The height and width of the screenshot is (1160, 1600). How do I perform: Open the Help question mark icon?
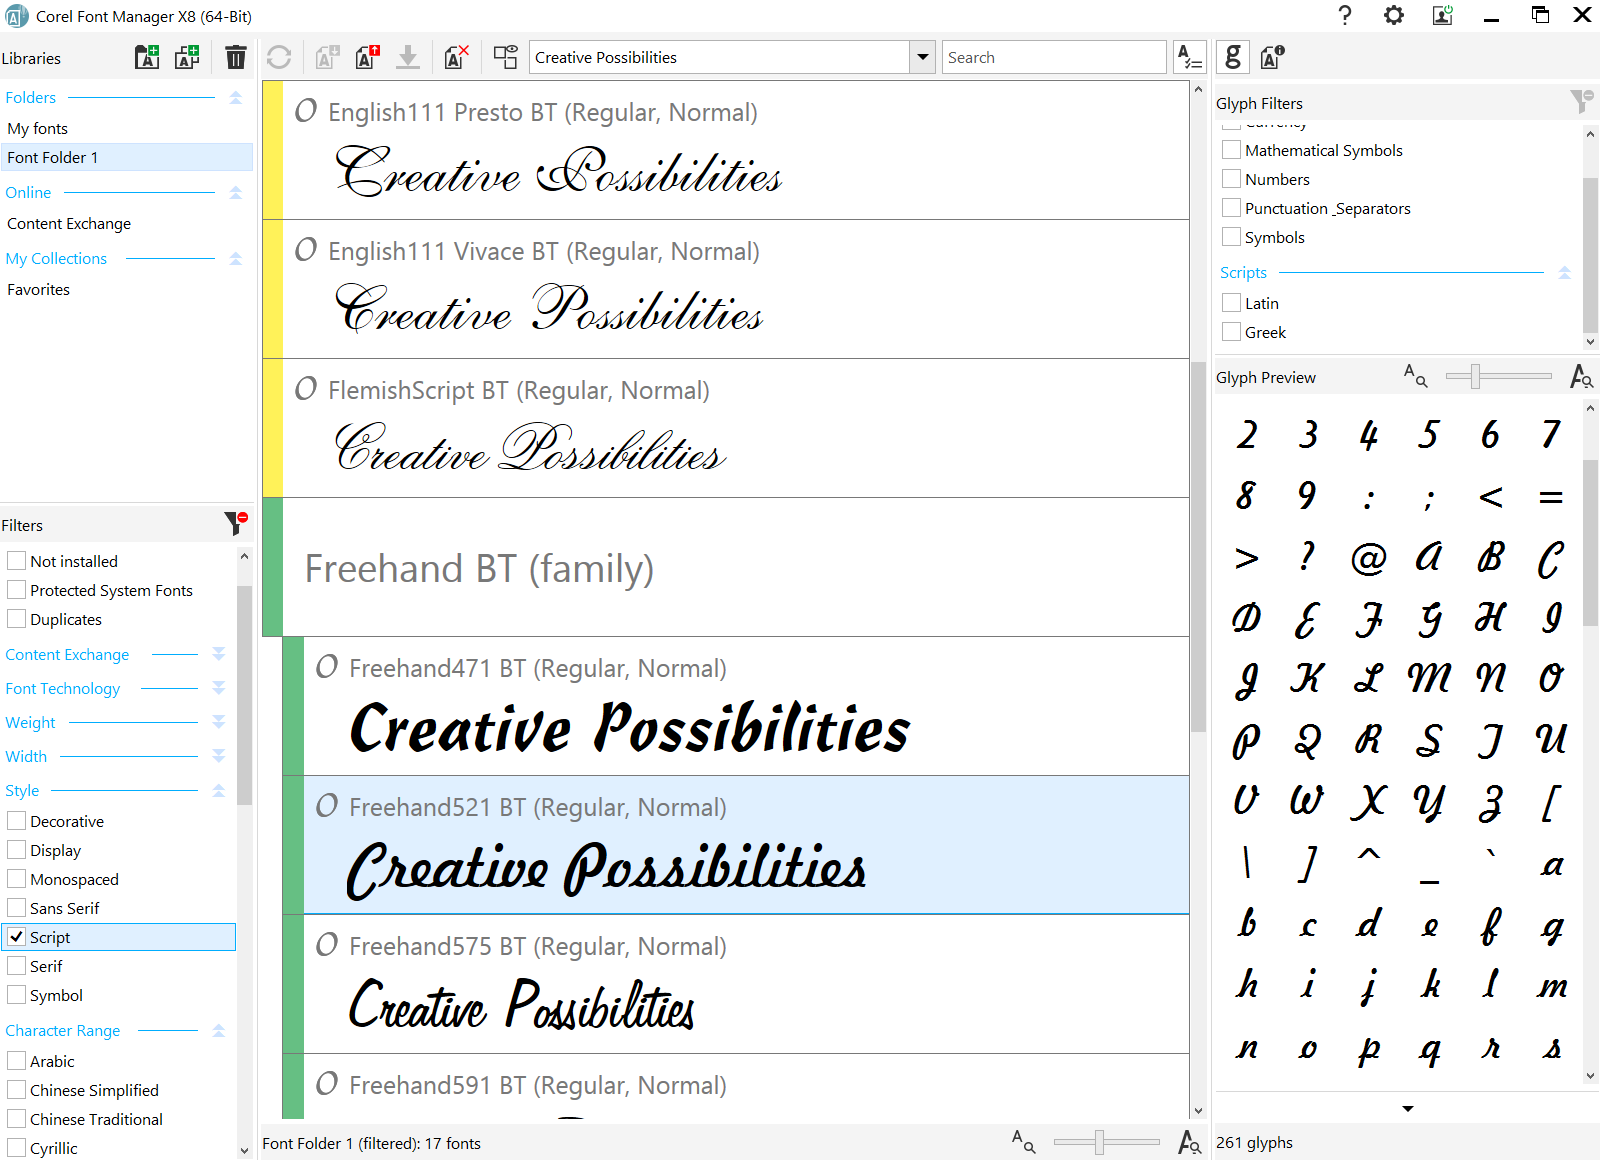tap(1345, 15)
